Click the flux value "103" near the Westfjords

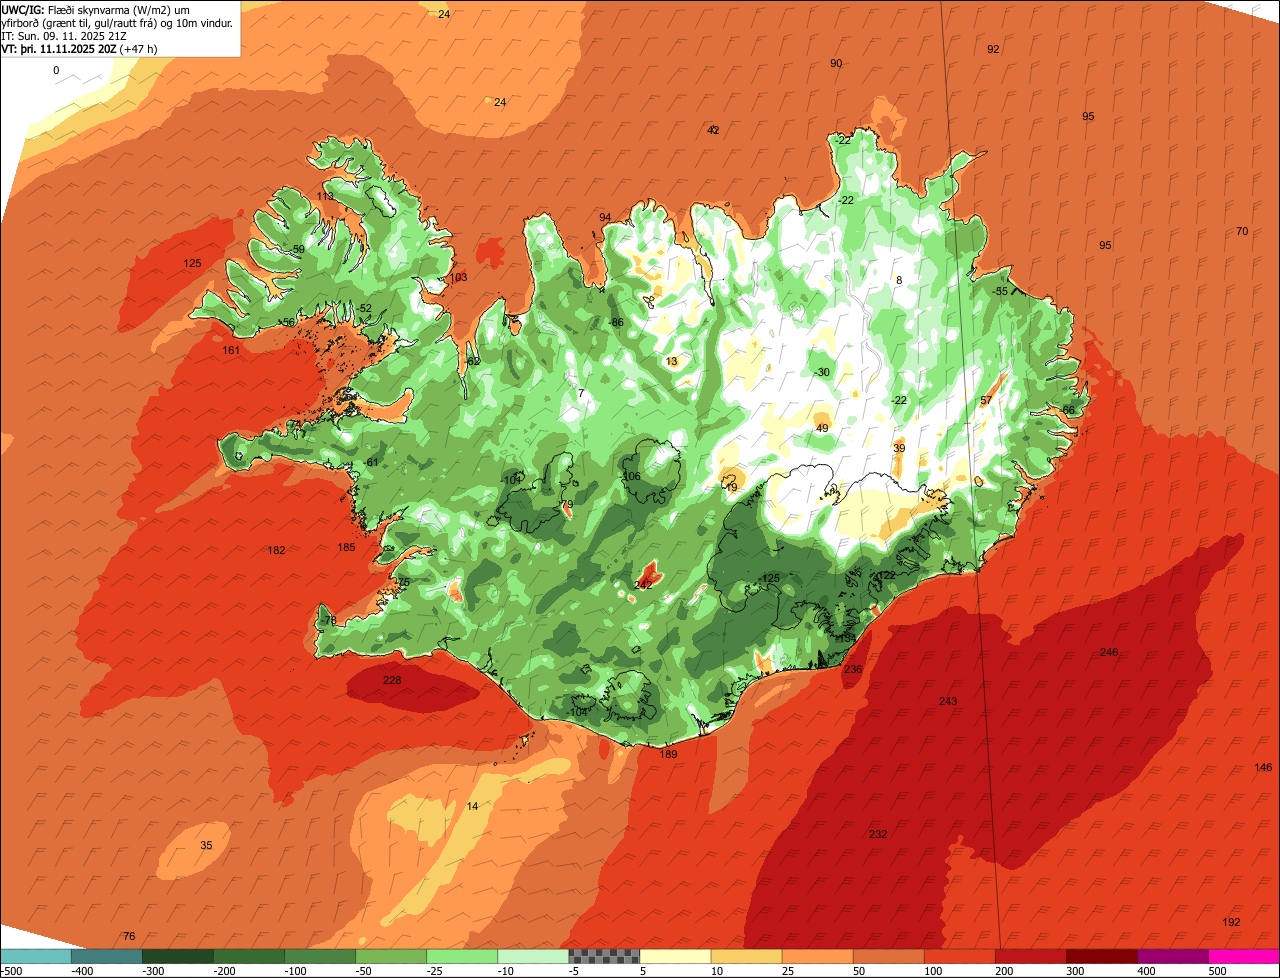[458, 277]
